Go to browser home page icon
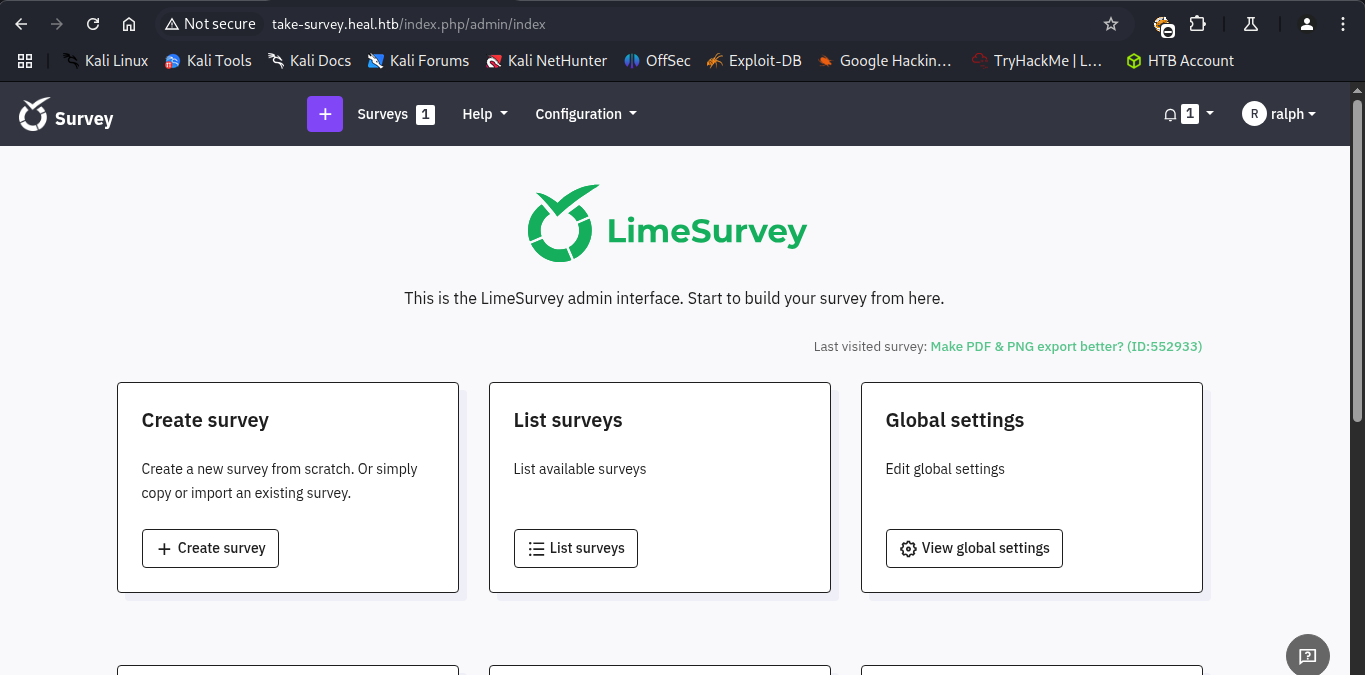Viewport: 1365px width, 675px height. tap(129, 24)
